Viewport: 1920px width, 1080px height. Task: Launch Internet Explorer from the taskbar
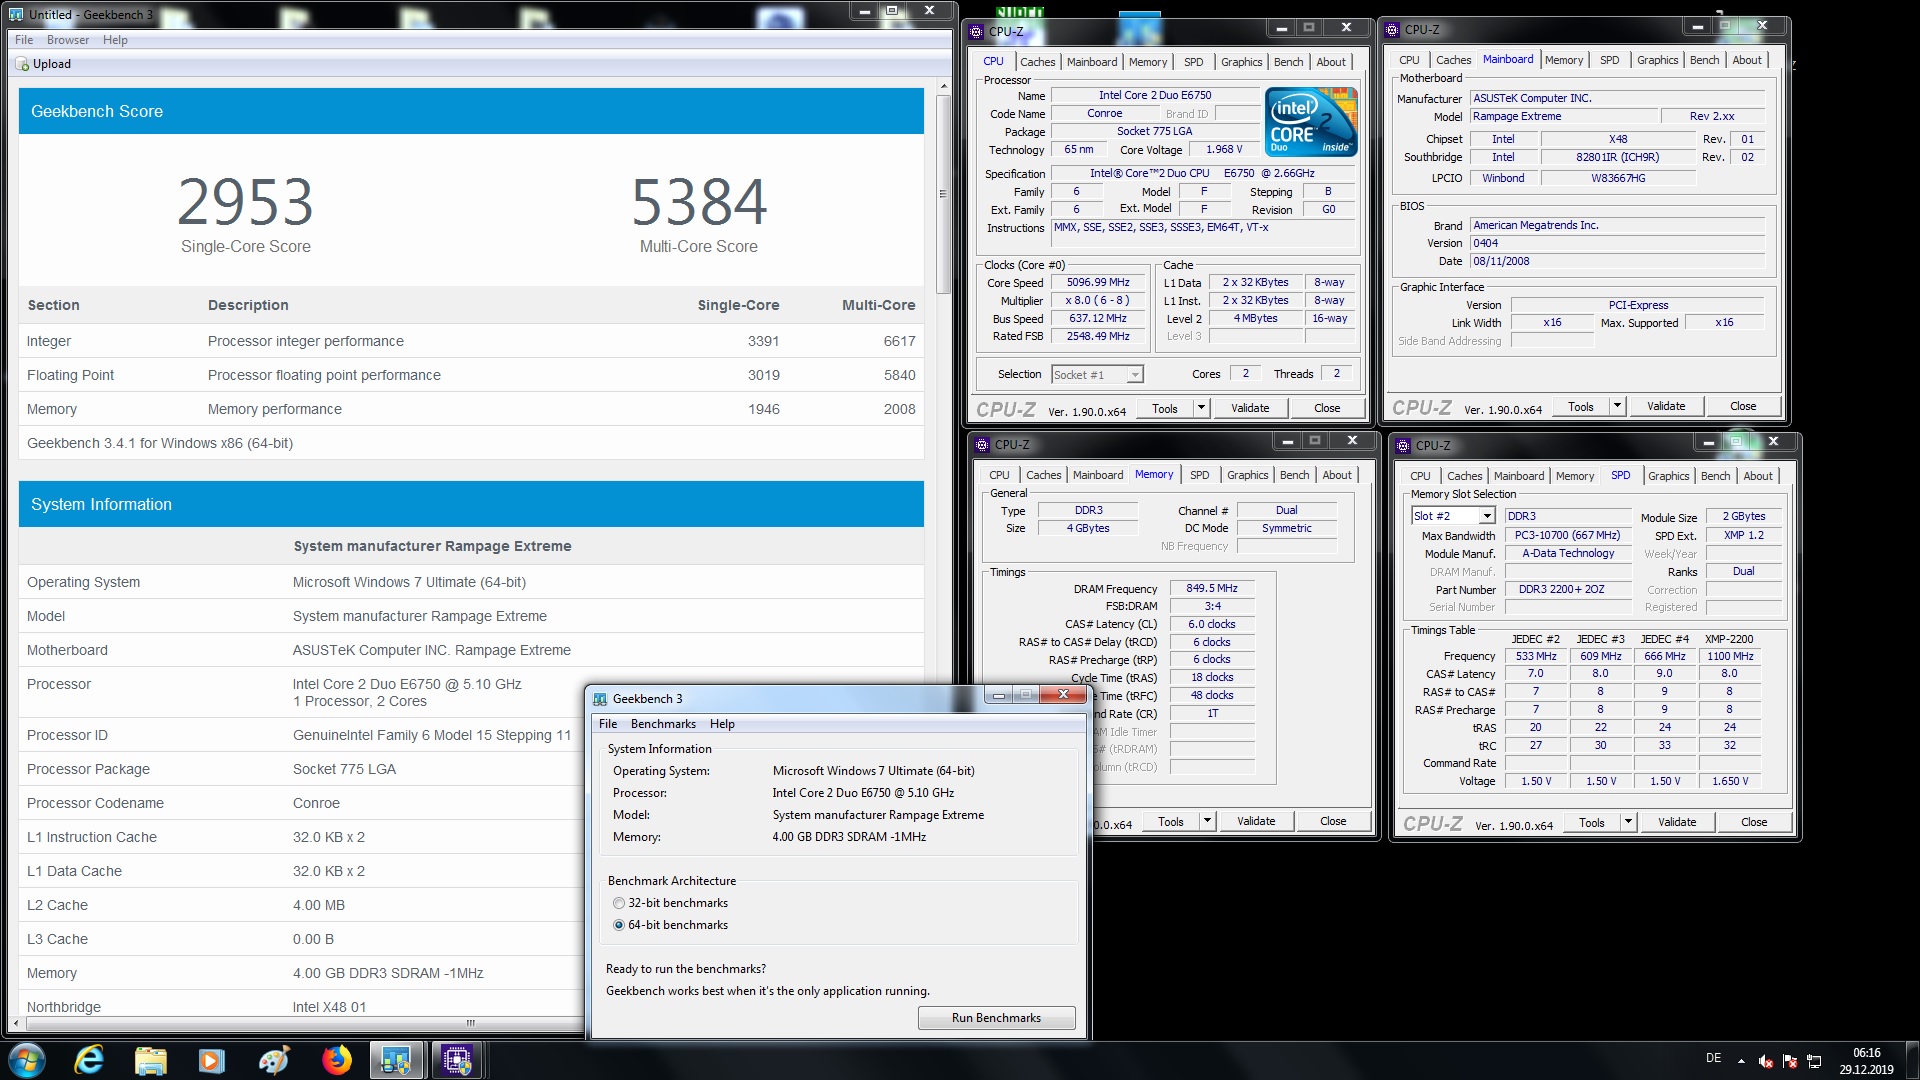coord(89,1060)
